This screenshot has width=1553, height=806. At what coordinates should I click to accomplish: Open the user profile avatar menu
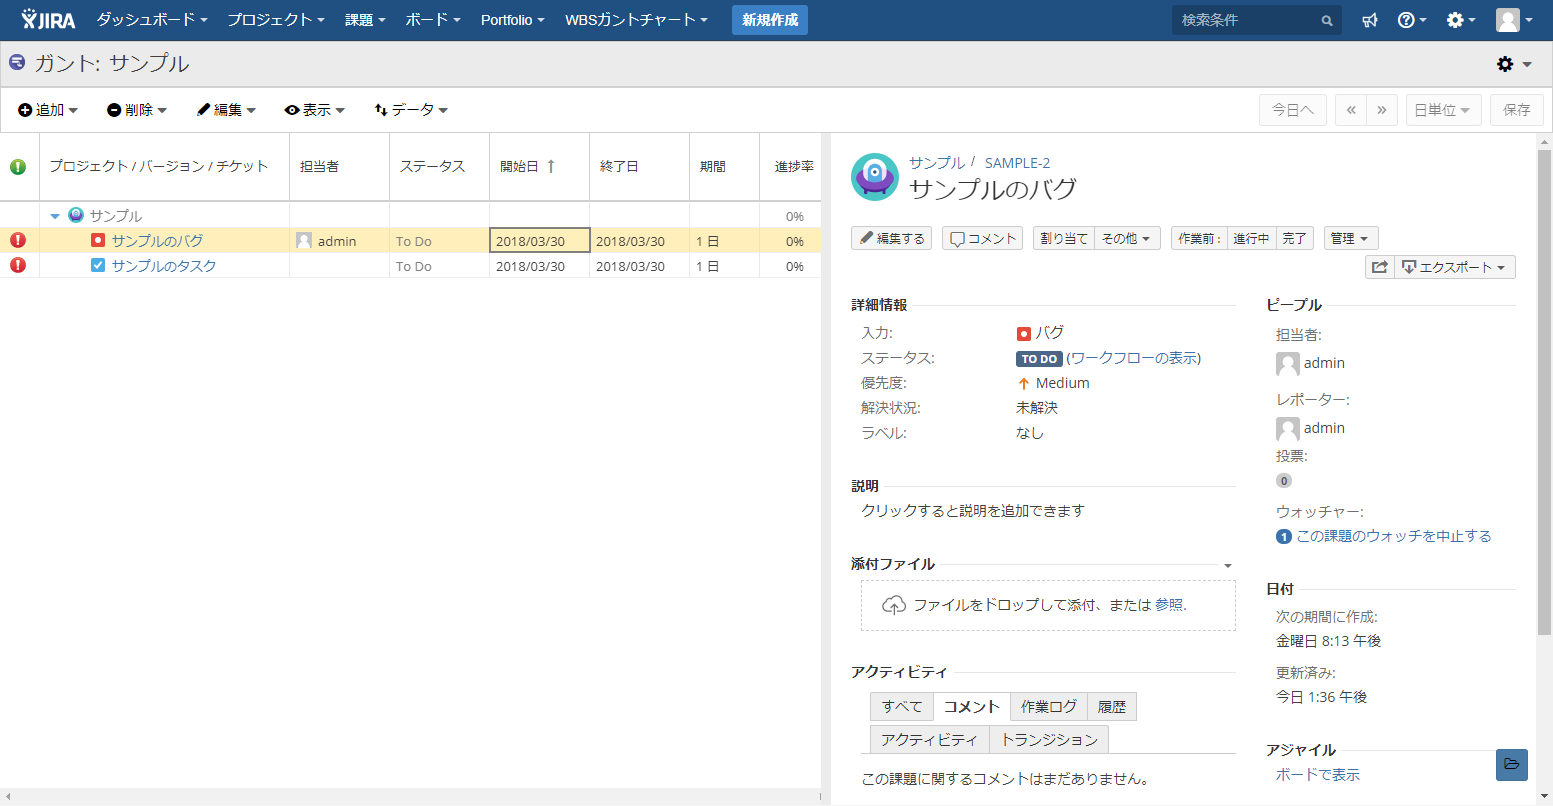[x=1514, y=20]
